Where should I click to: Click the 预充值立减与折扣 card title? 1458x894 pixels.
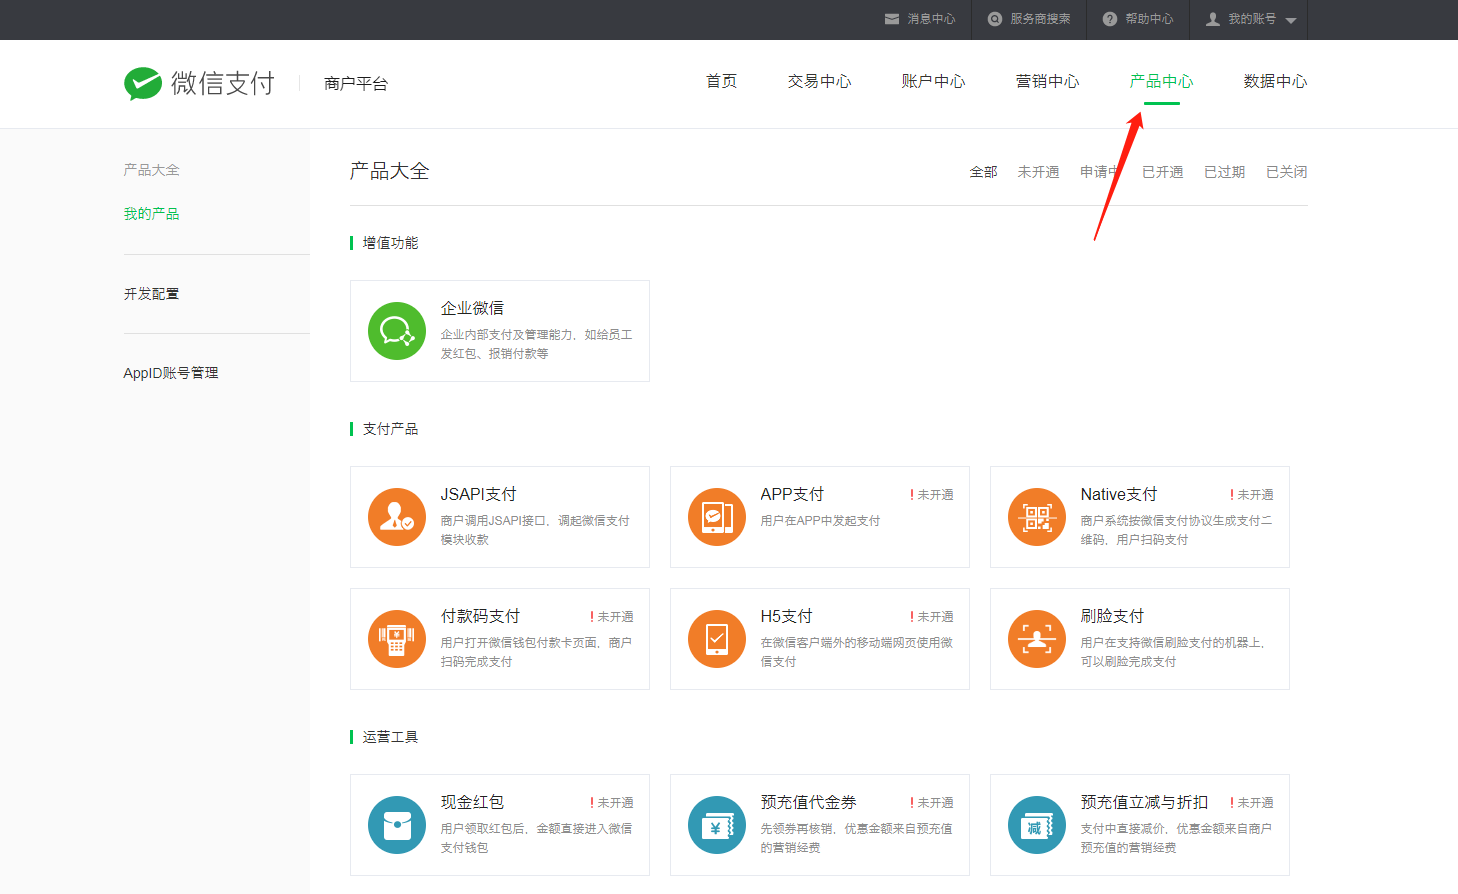click(x=1144, y=802)
